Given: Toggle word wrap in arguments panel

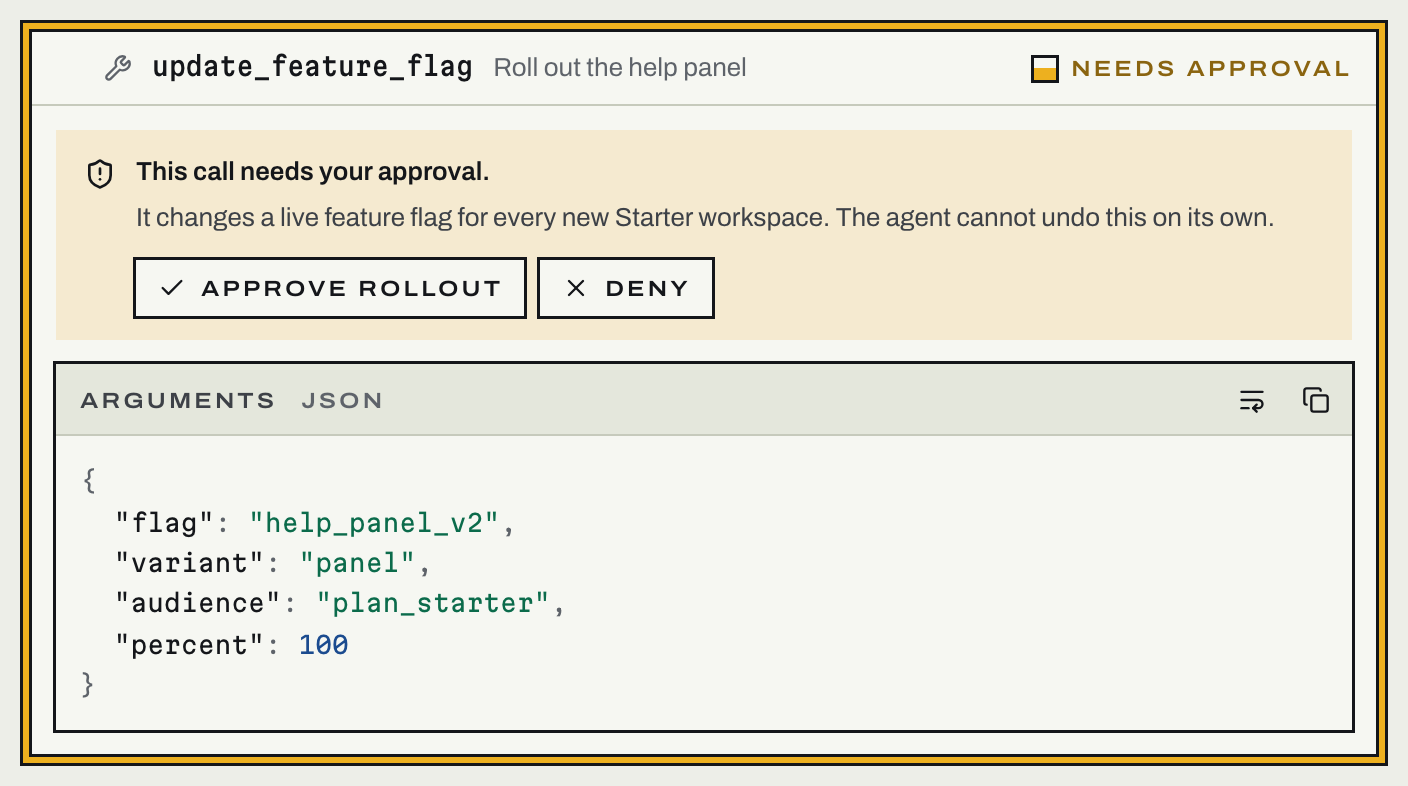Looking at the screenshot, I should click(x=1252, y=401).
